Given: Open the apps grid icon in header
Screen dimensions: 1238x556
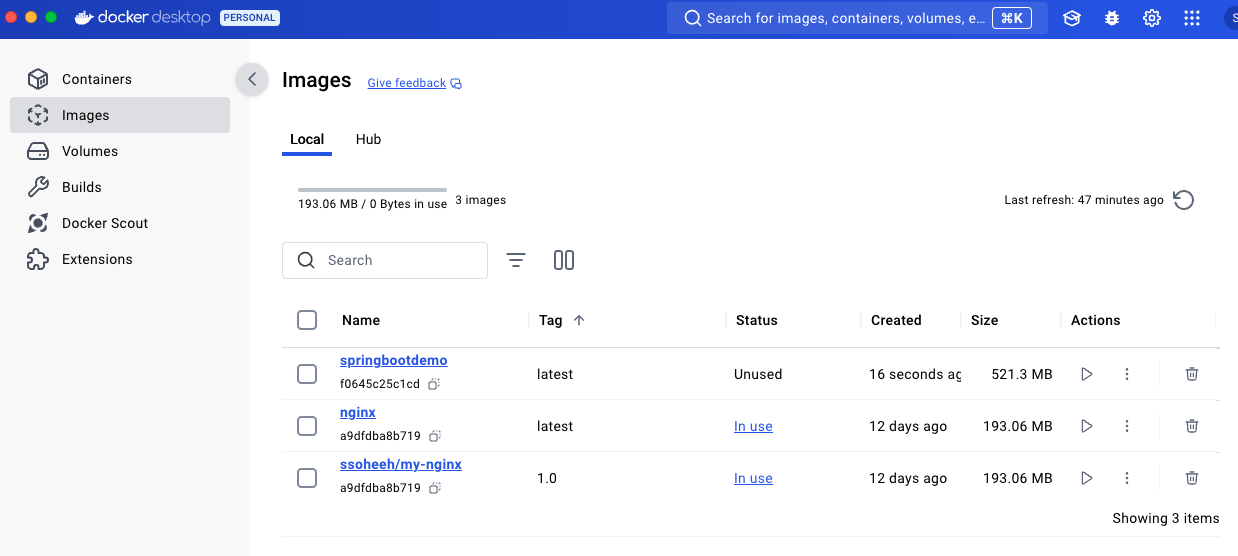Looking at the screenshot, I should [1192, 18].
